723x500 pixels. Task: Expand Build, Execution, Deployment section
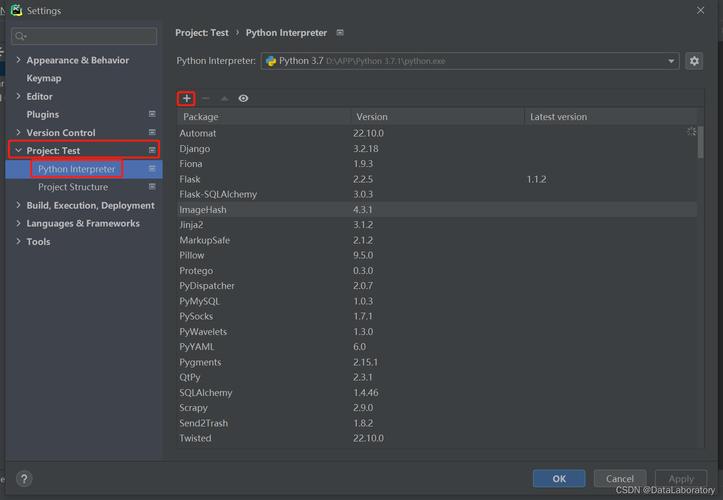[x=18, y=205]
